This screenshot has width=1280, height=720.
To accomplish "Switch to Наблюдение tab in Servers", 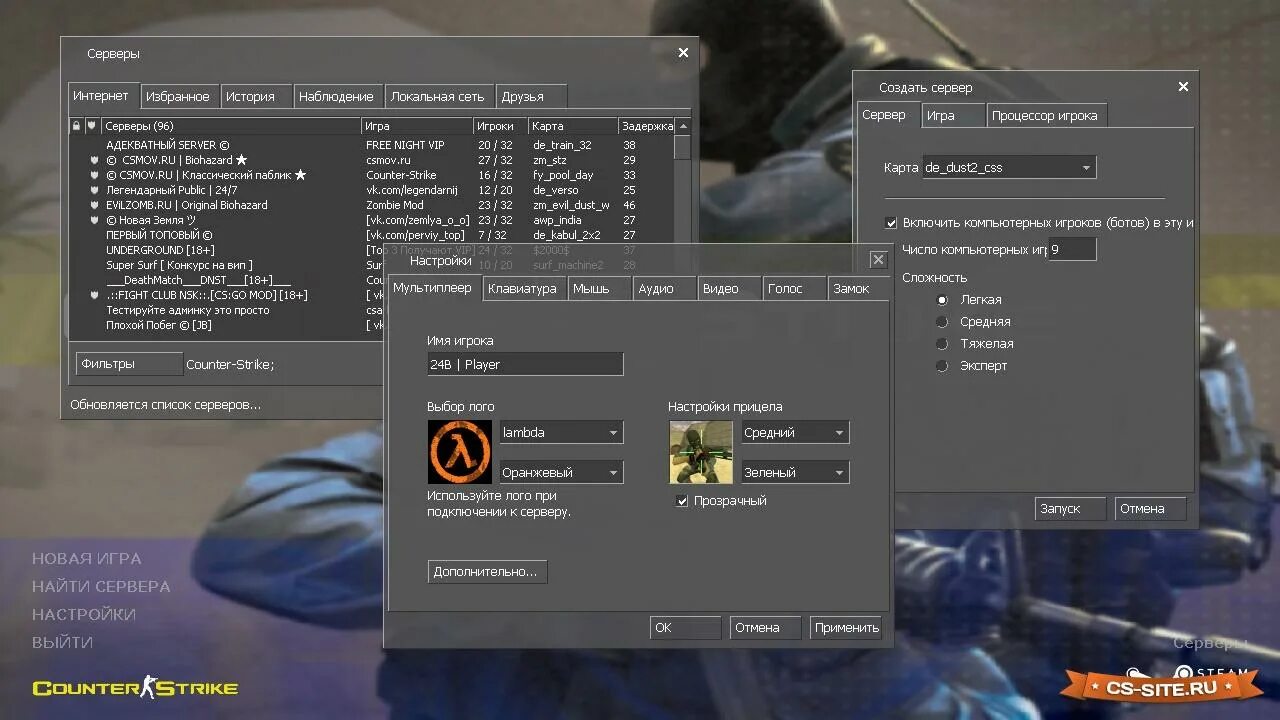I will pyautogui.click(x=337, y=97).
